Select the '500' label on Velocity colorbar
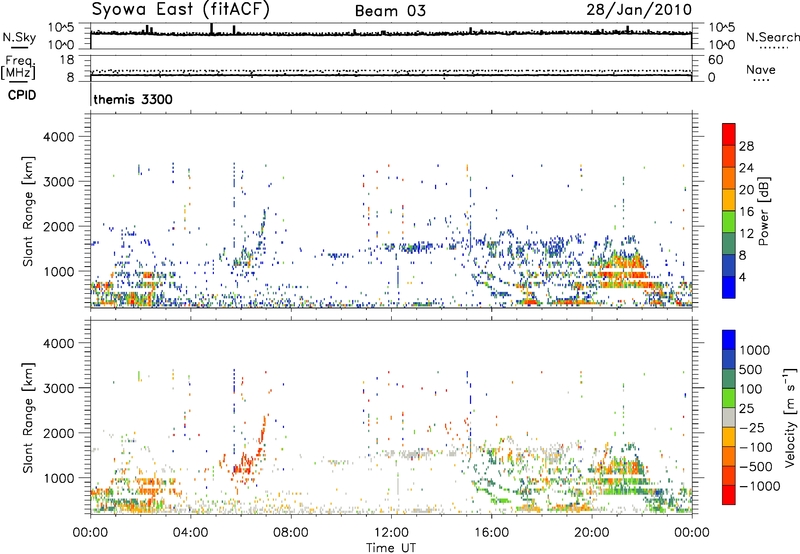The width and height of the screenshot is (800, 554). pos(751,369)
